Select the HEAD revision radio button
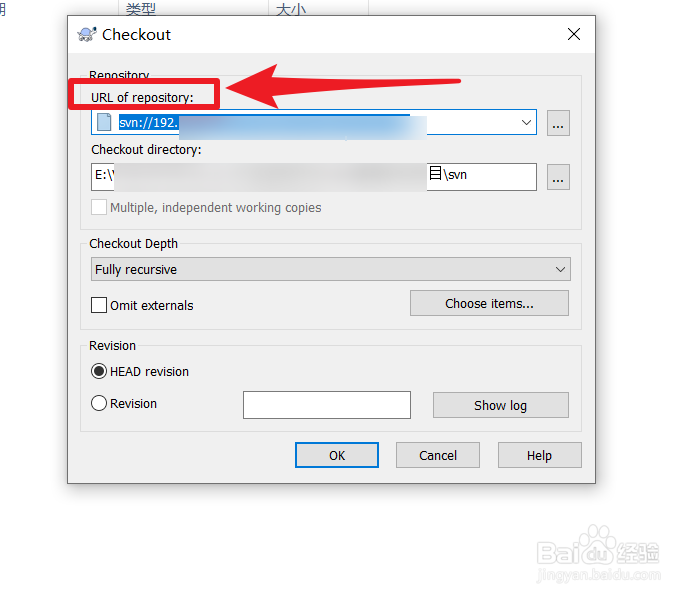The image size is (700, 600). (99, 371)
